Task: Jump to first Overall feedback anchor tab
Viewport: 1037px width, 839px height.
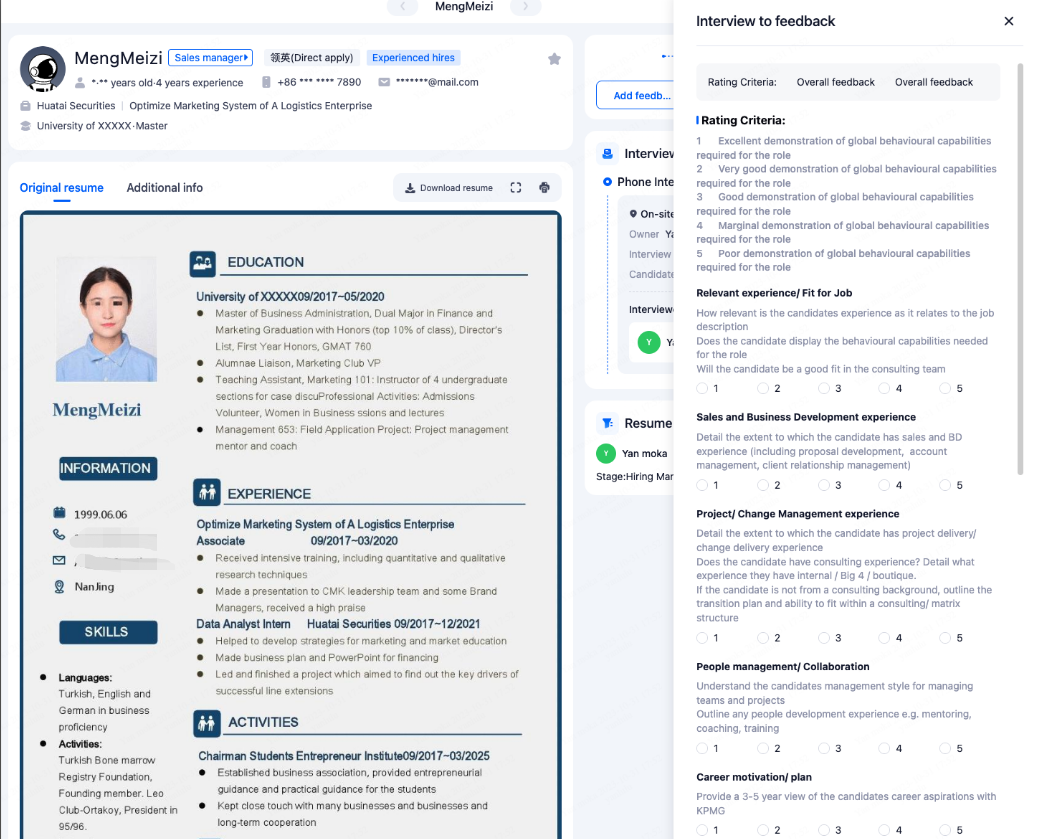Action: pos(835,82)
